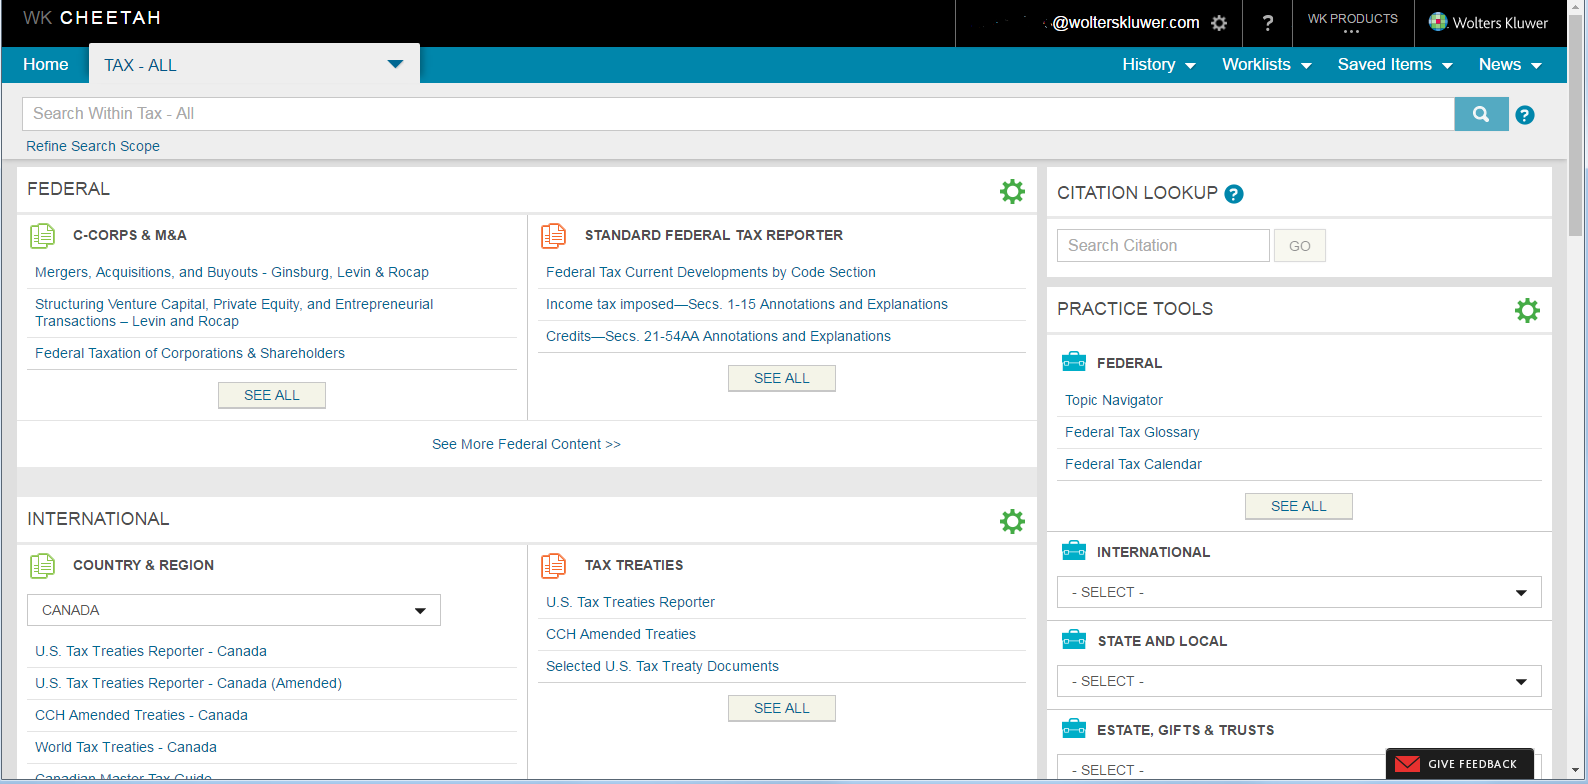Image resolution: width=1588 pixels, height=784 pixels.
Task: Click the International practice tools briefcase icon
Action: (x=1074, y=551)
